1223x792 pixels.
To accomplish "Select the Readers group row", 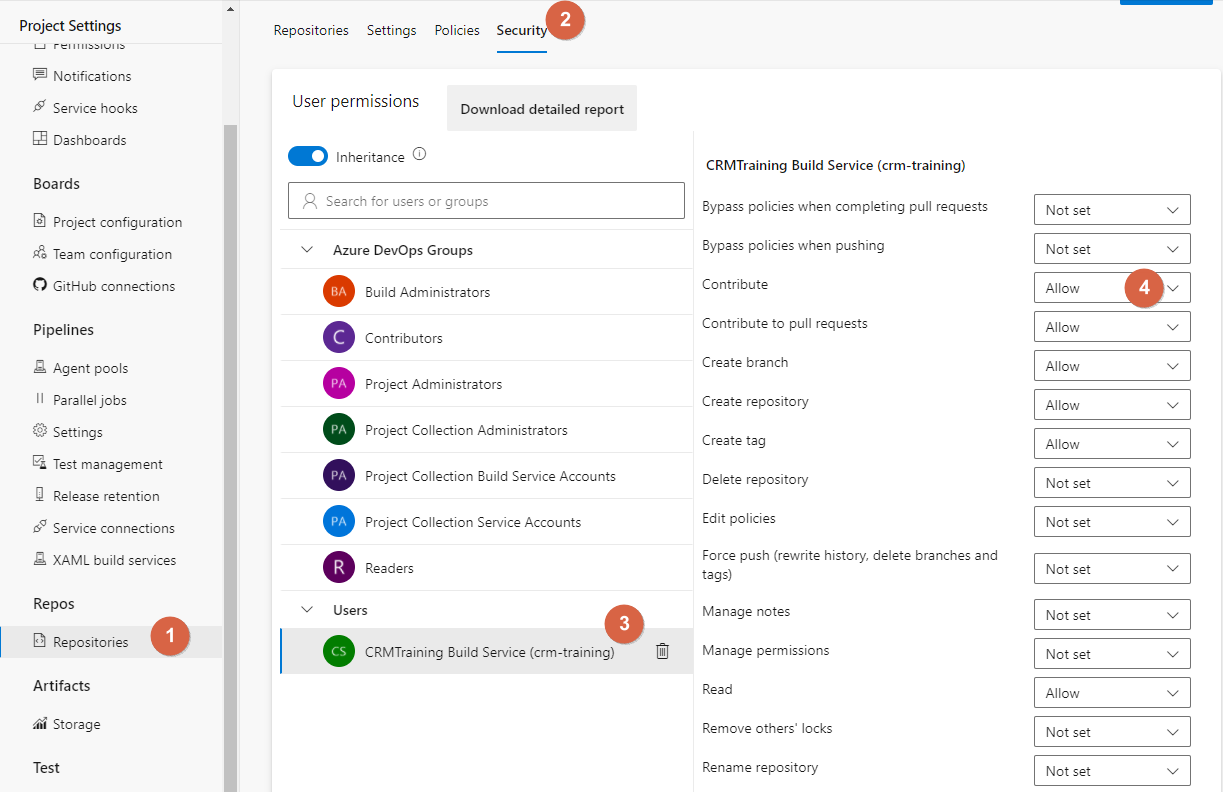I will [x=486, y=568].
